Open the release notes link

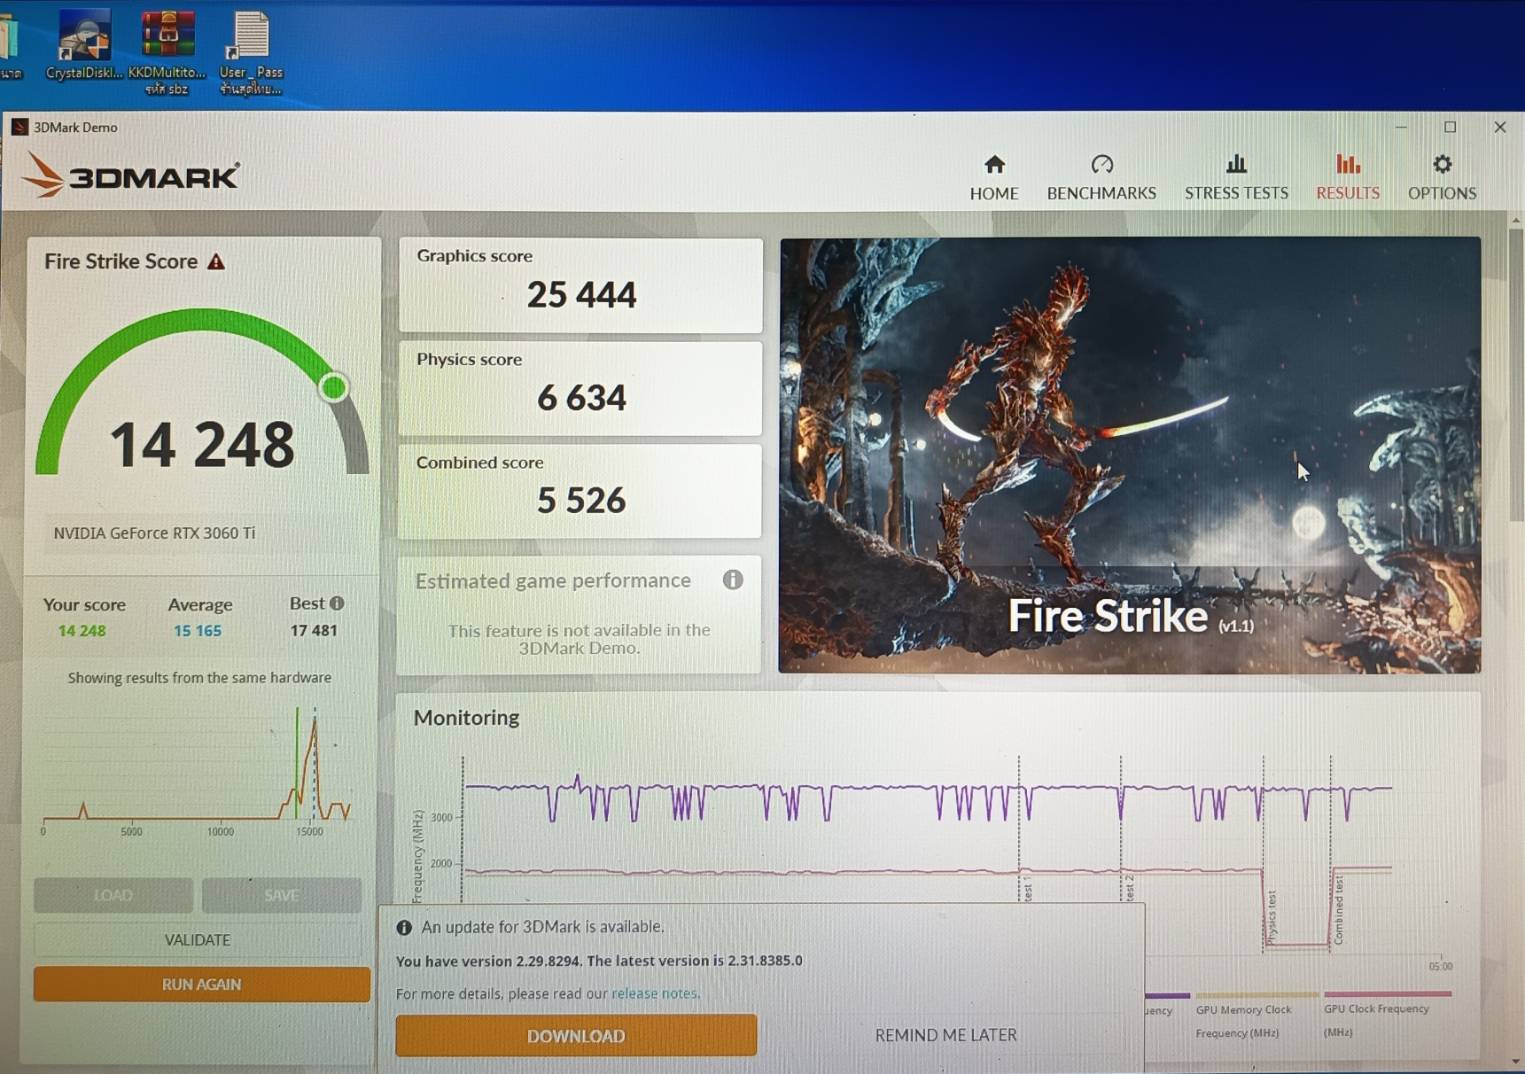coord(656,993)
